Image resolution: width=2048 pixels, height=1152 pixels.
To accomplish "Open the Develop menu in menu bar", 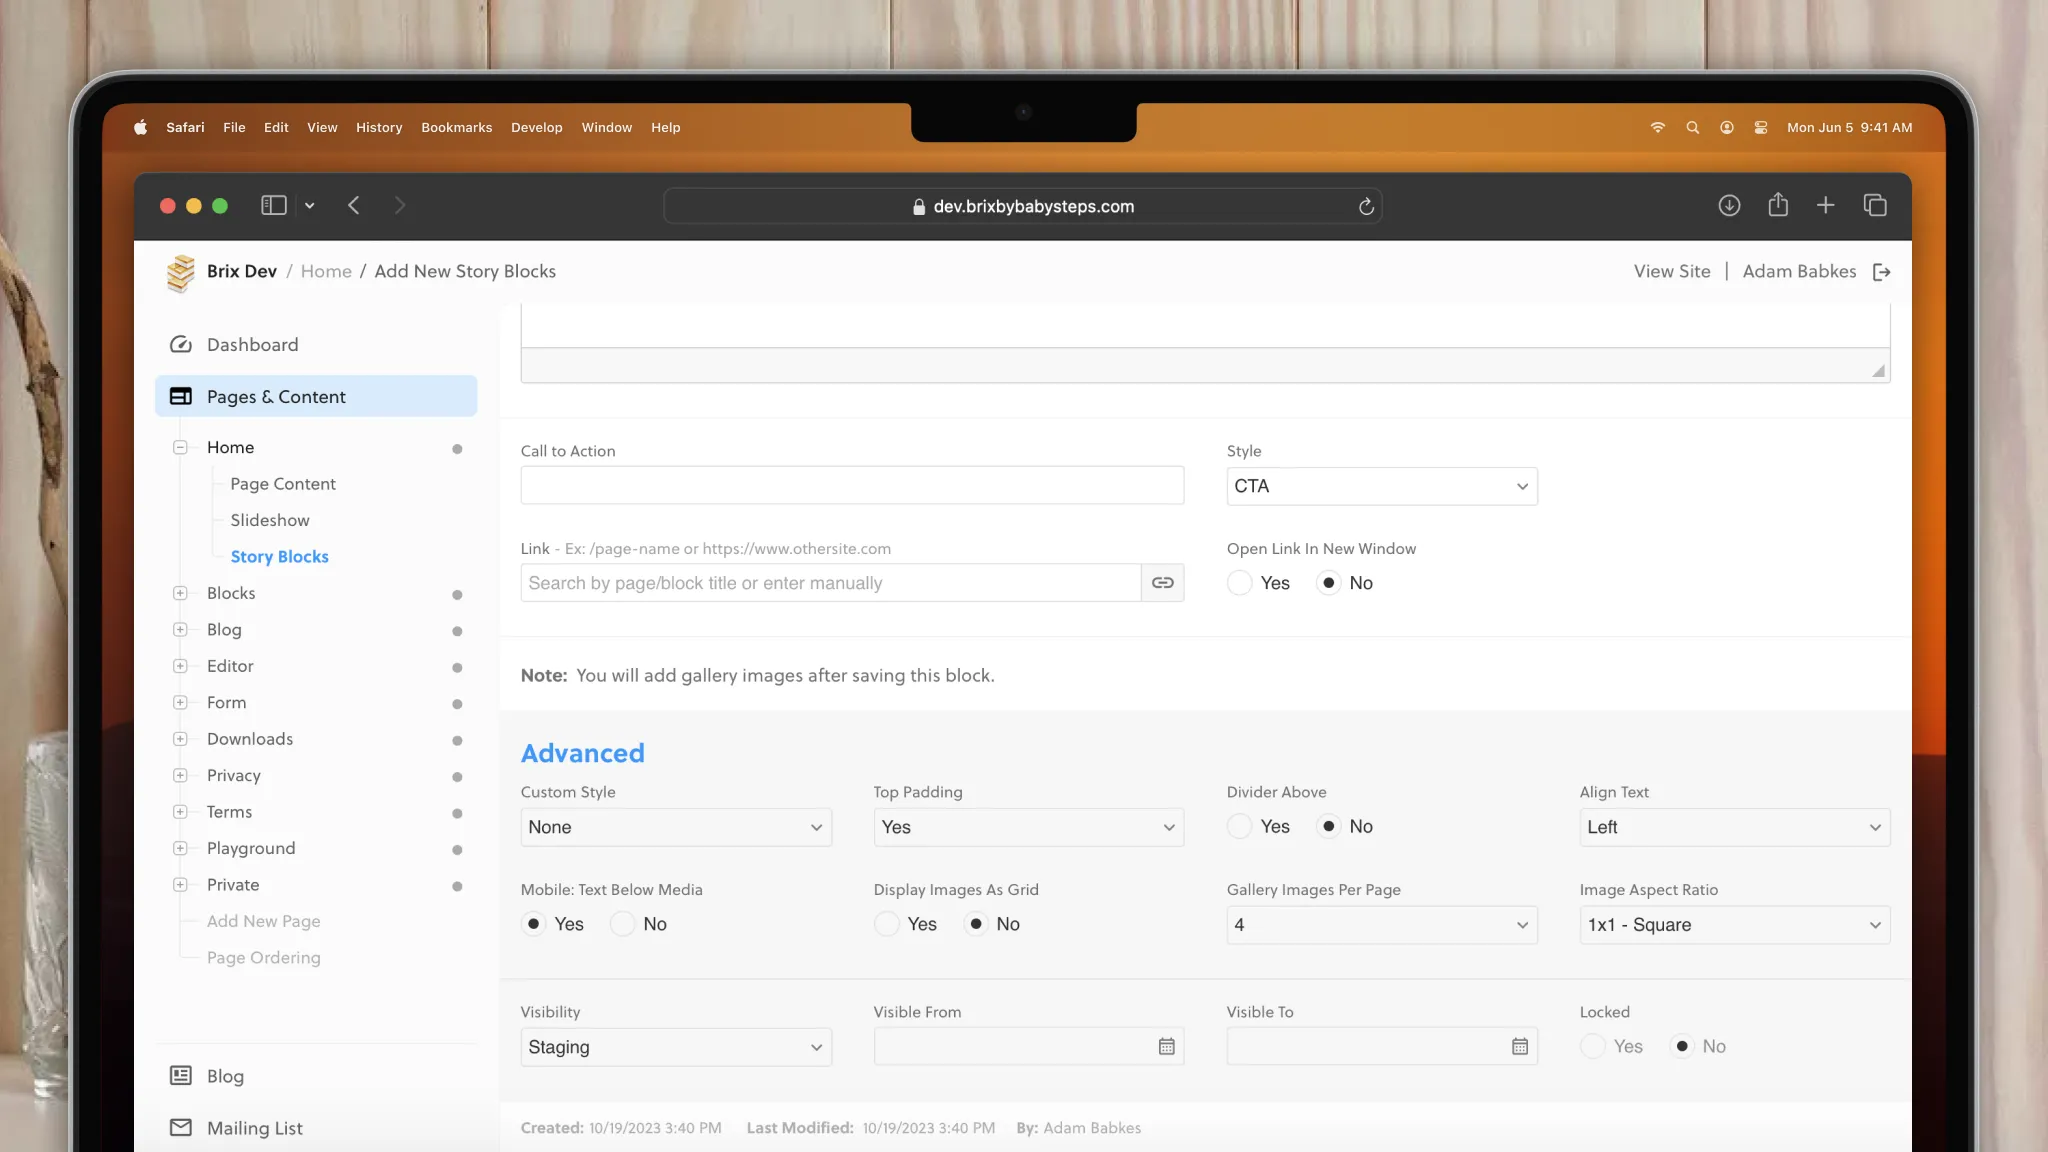I will 536,127.
